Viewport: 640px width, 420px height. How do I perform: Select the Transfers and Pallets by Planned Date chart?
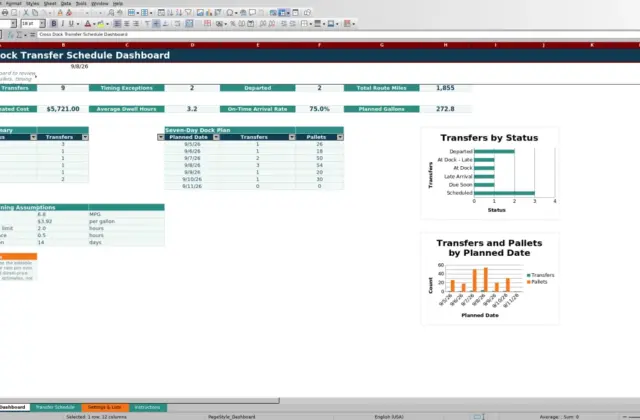coord(490,279)
